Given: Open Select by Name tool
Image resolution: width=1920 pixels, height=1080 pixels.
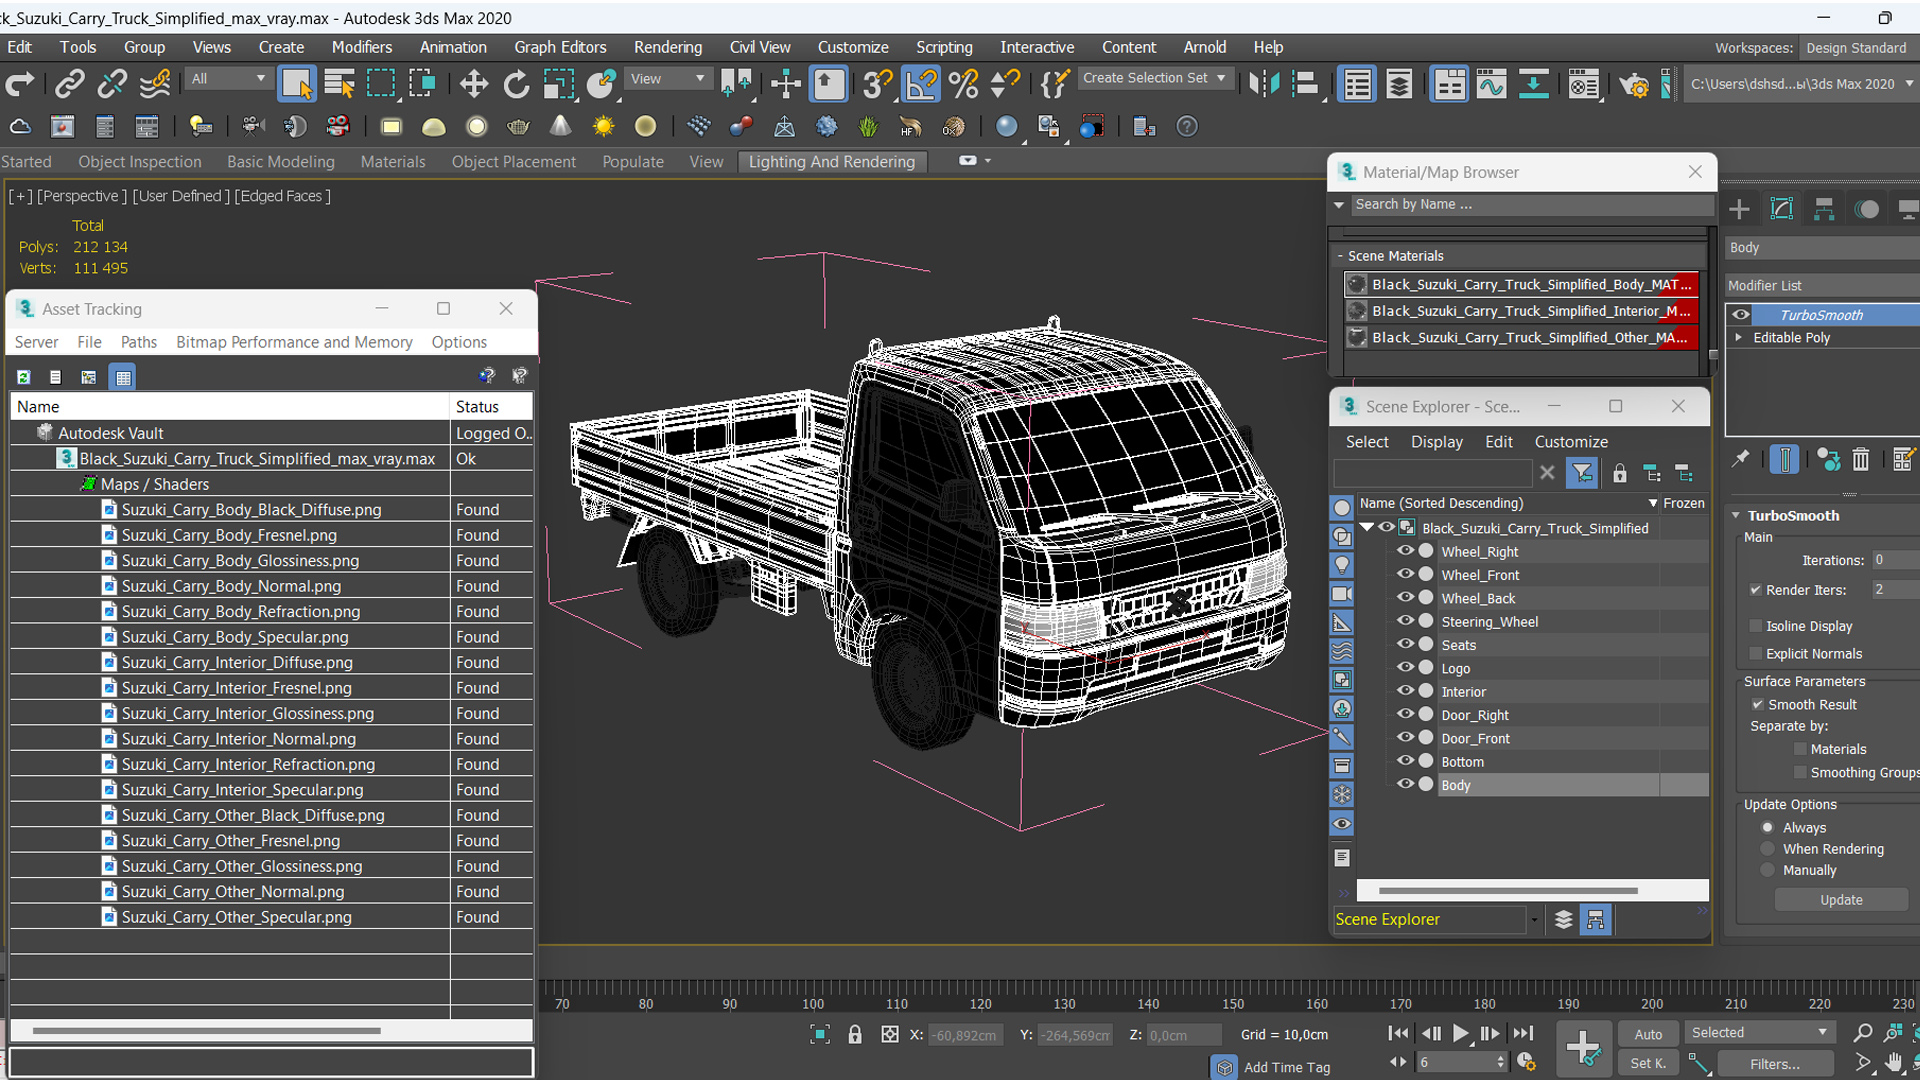Looking at the screenshot, I should [x=339, y=84].
